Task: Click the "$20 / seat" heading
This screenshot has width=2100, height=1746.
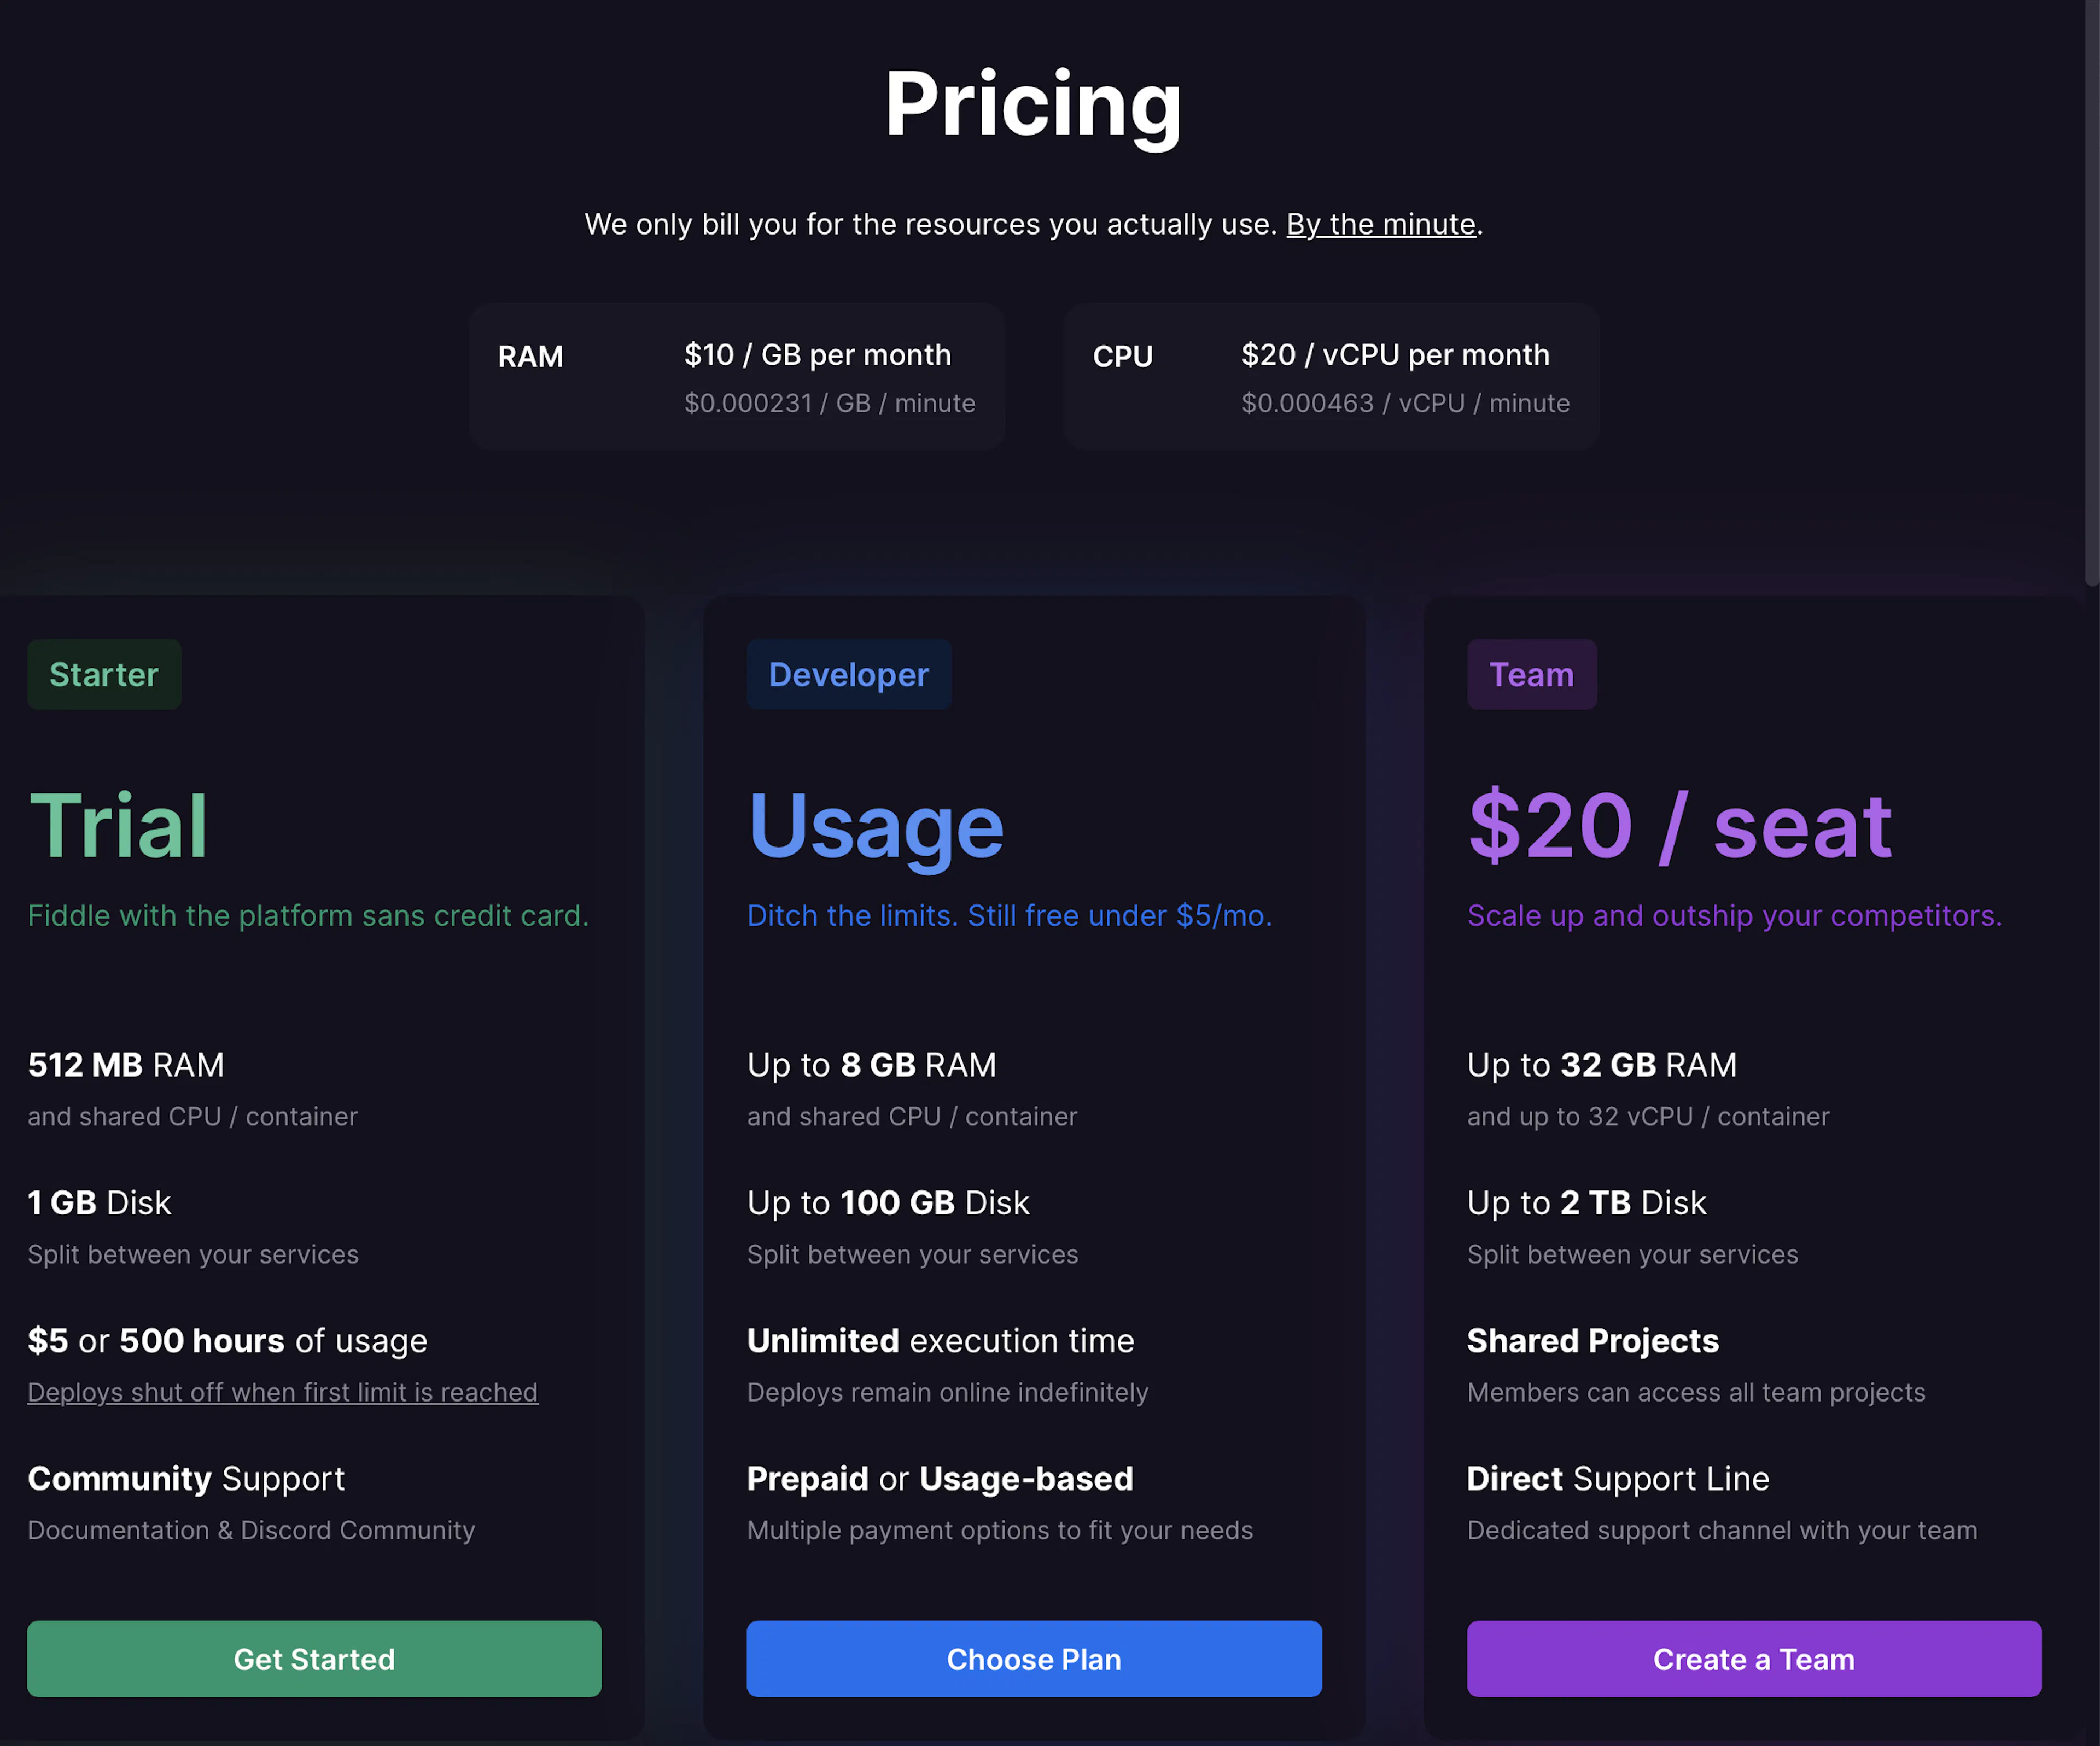Action: (1680, 825)
